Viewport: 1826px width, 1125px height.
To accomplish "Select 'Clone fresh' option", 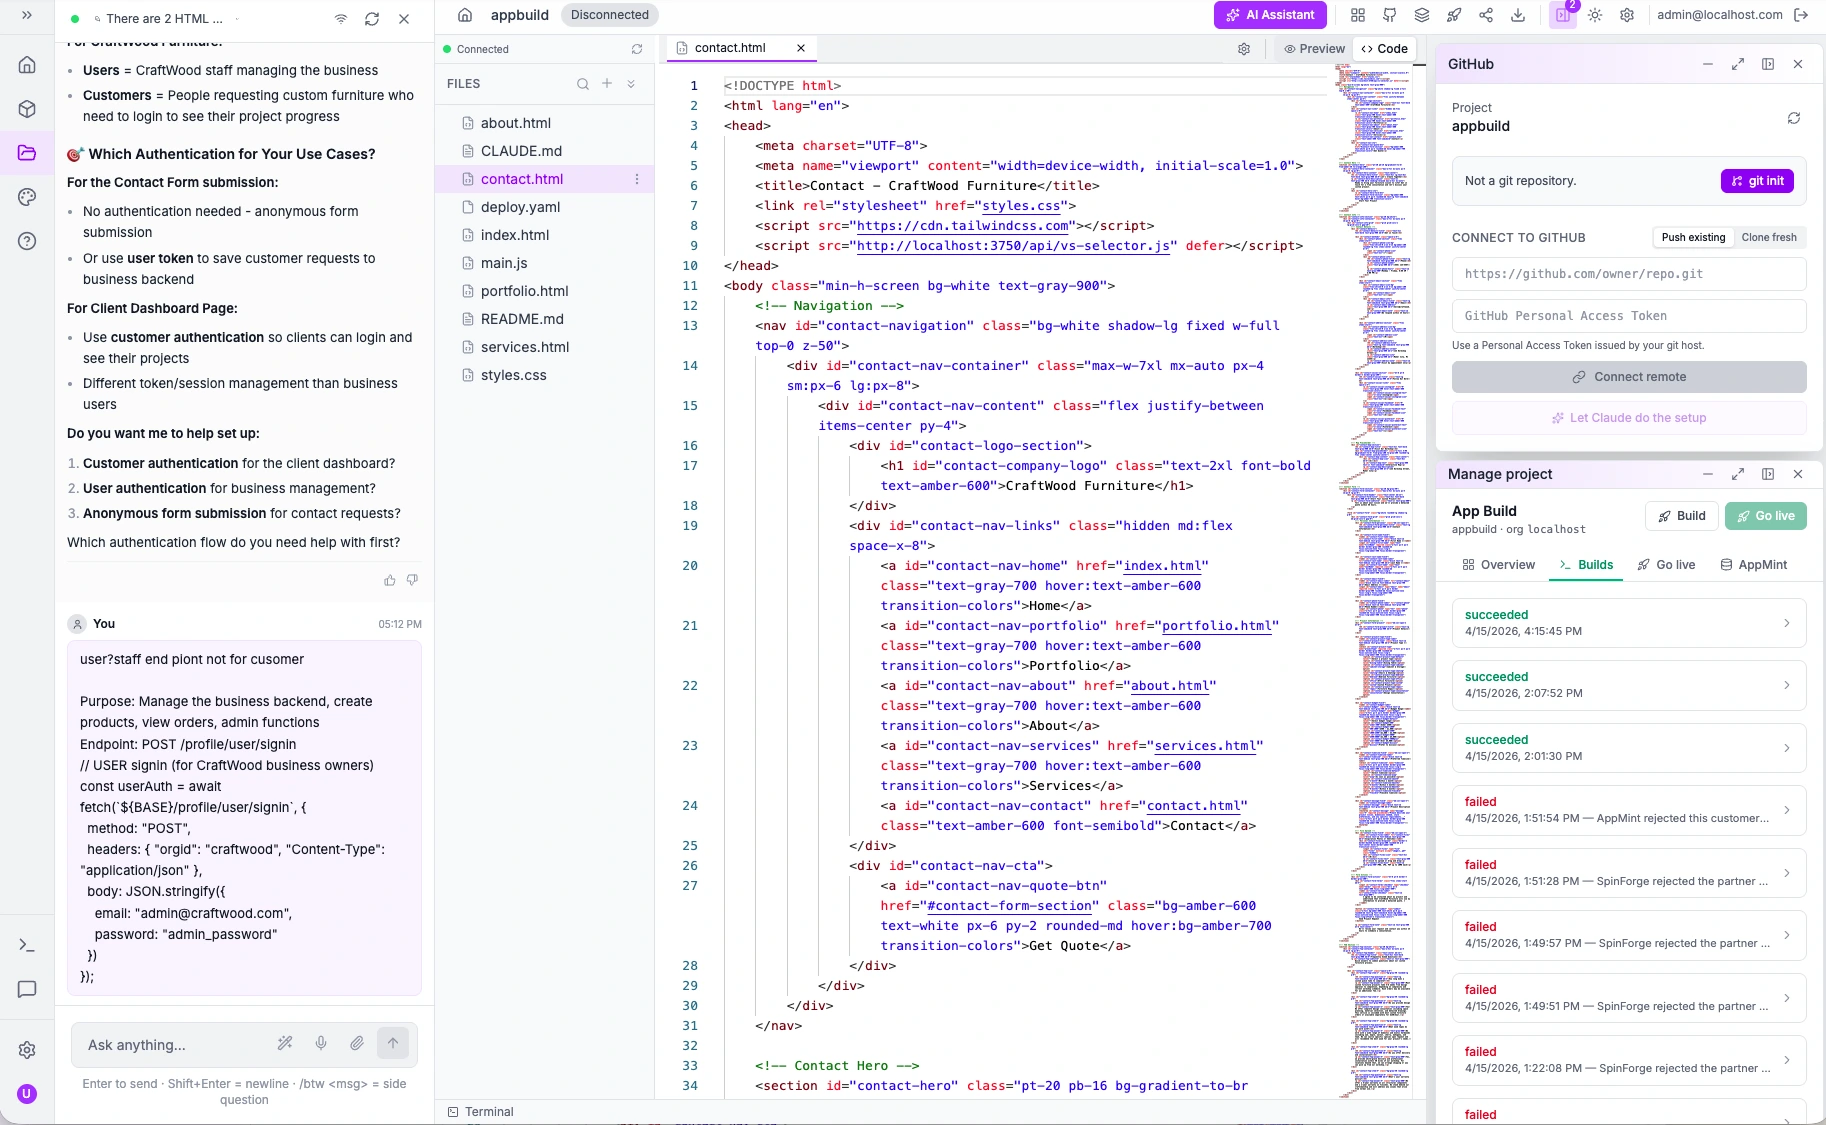I will tap(1769, 238).
